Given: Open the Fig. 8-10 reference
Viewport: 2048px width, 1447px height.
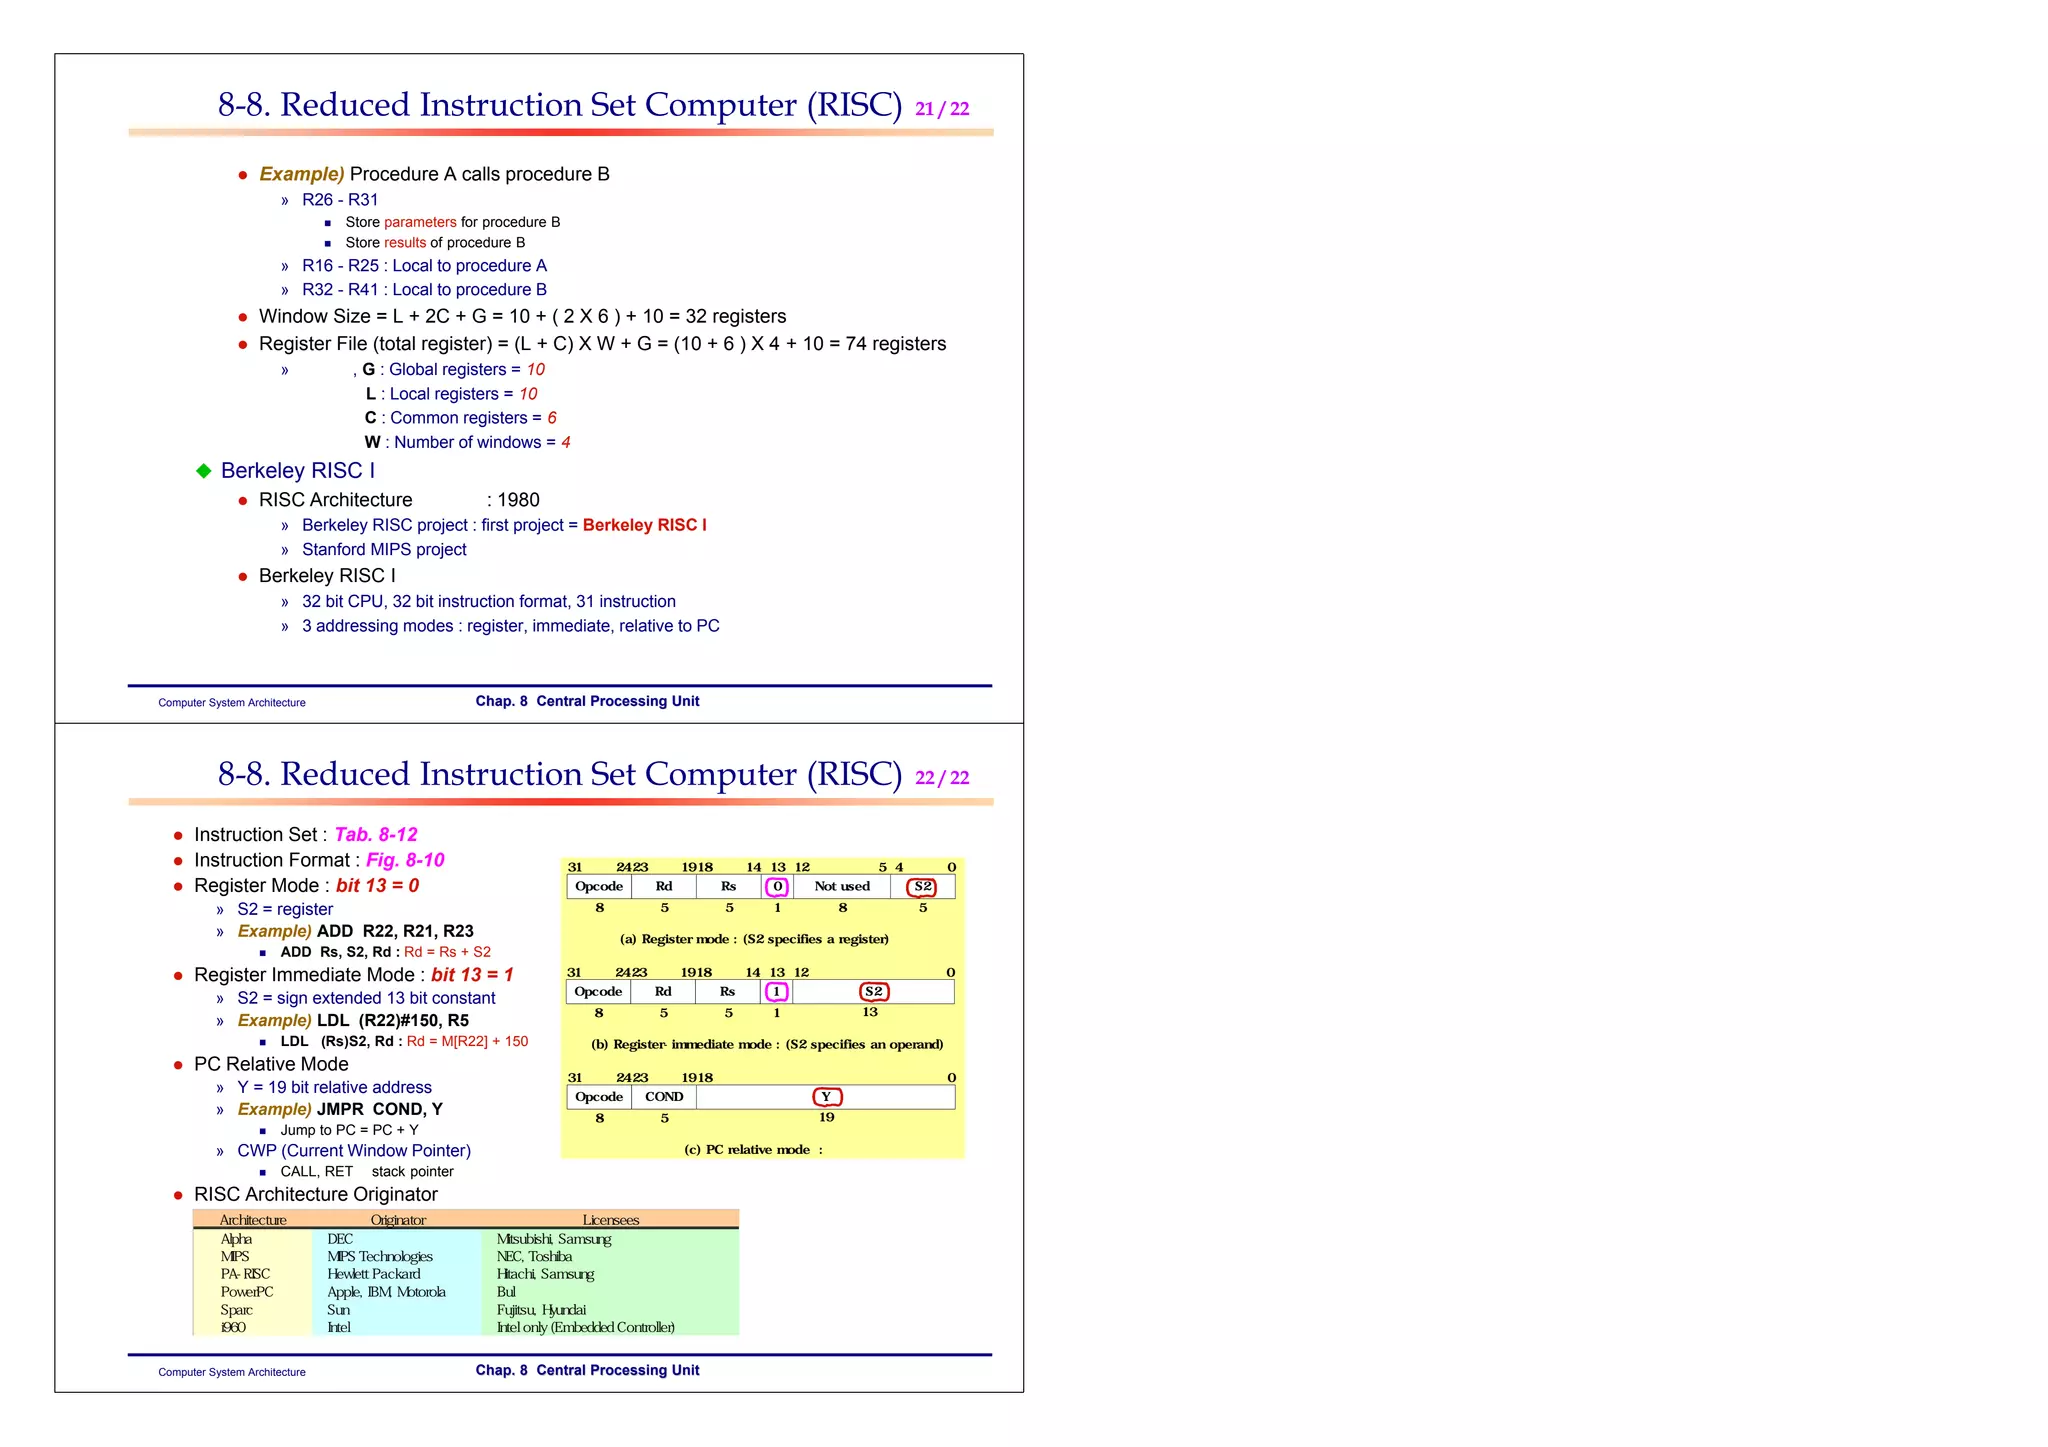Looking at the screenshot, I should point(404,860).
